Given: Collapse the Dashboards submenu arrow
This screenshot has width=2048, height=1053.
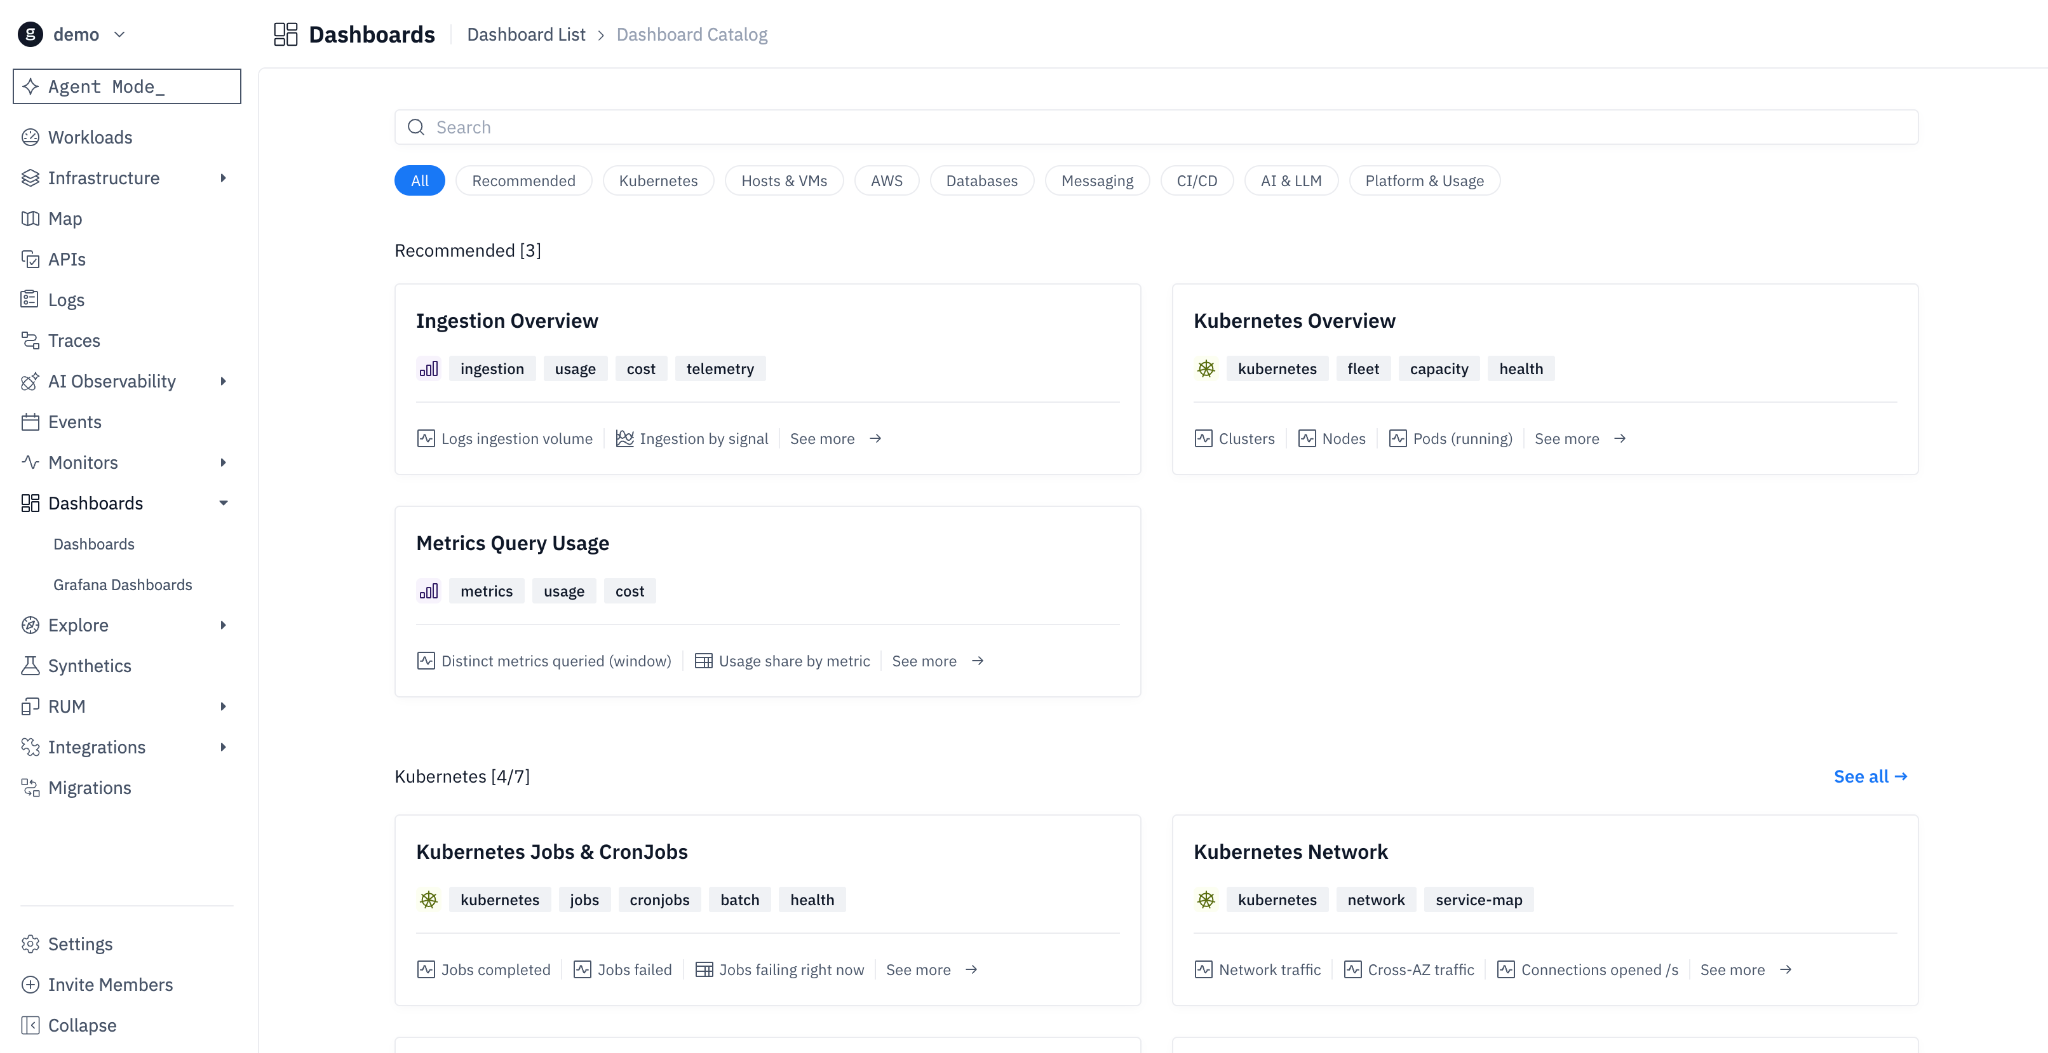Looking at the screenshot, I should [223, 503].
